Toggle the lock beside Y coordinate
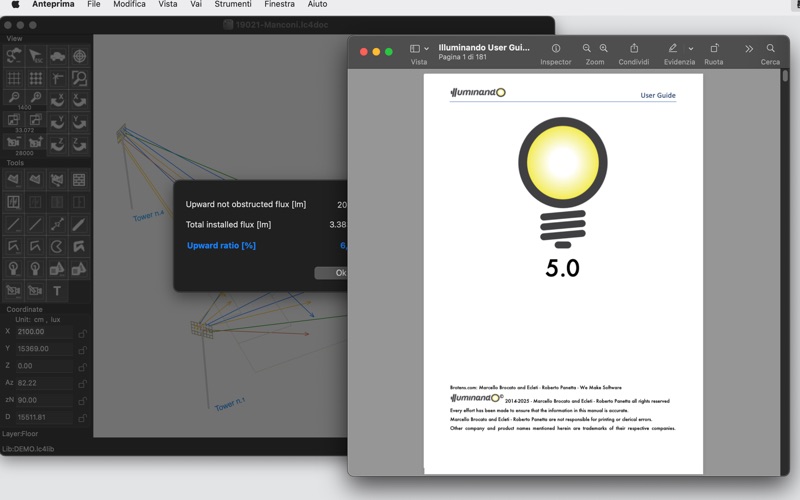This screenshot has width=800, height=500. (82, 350)
